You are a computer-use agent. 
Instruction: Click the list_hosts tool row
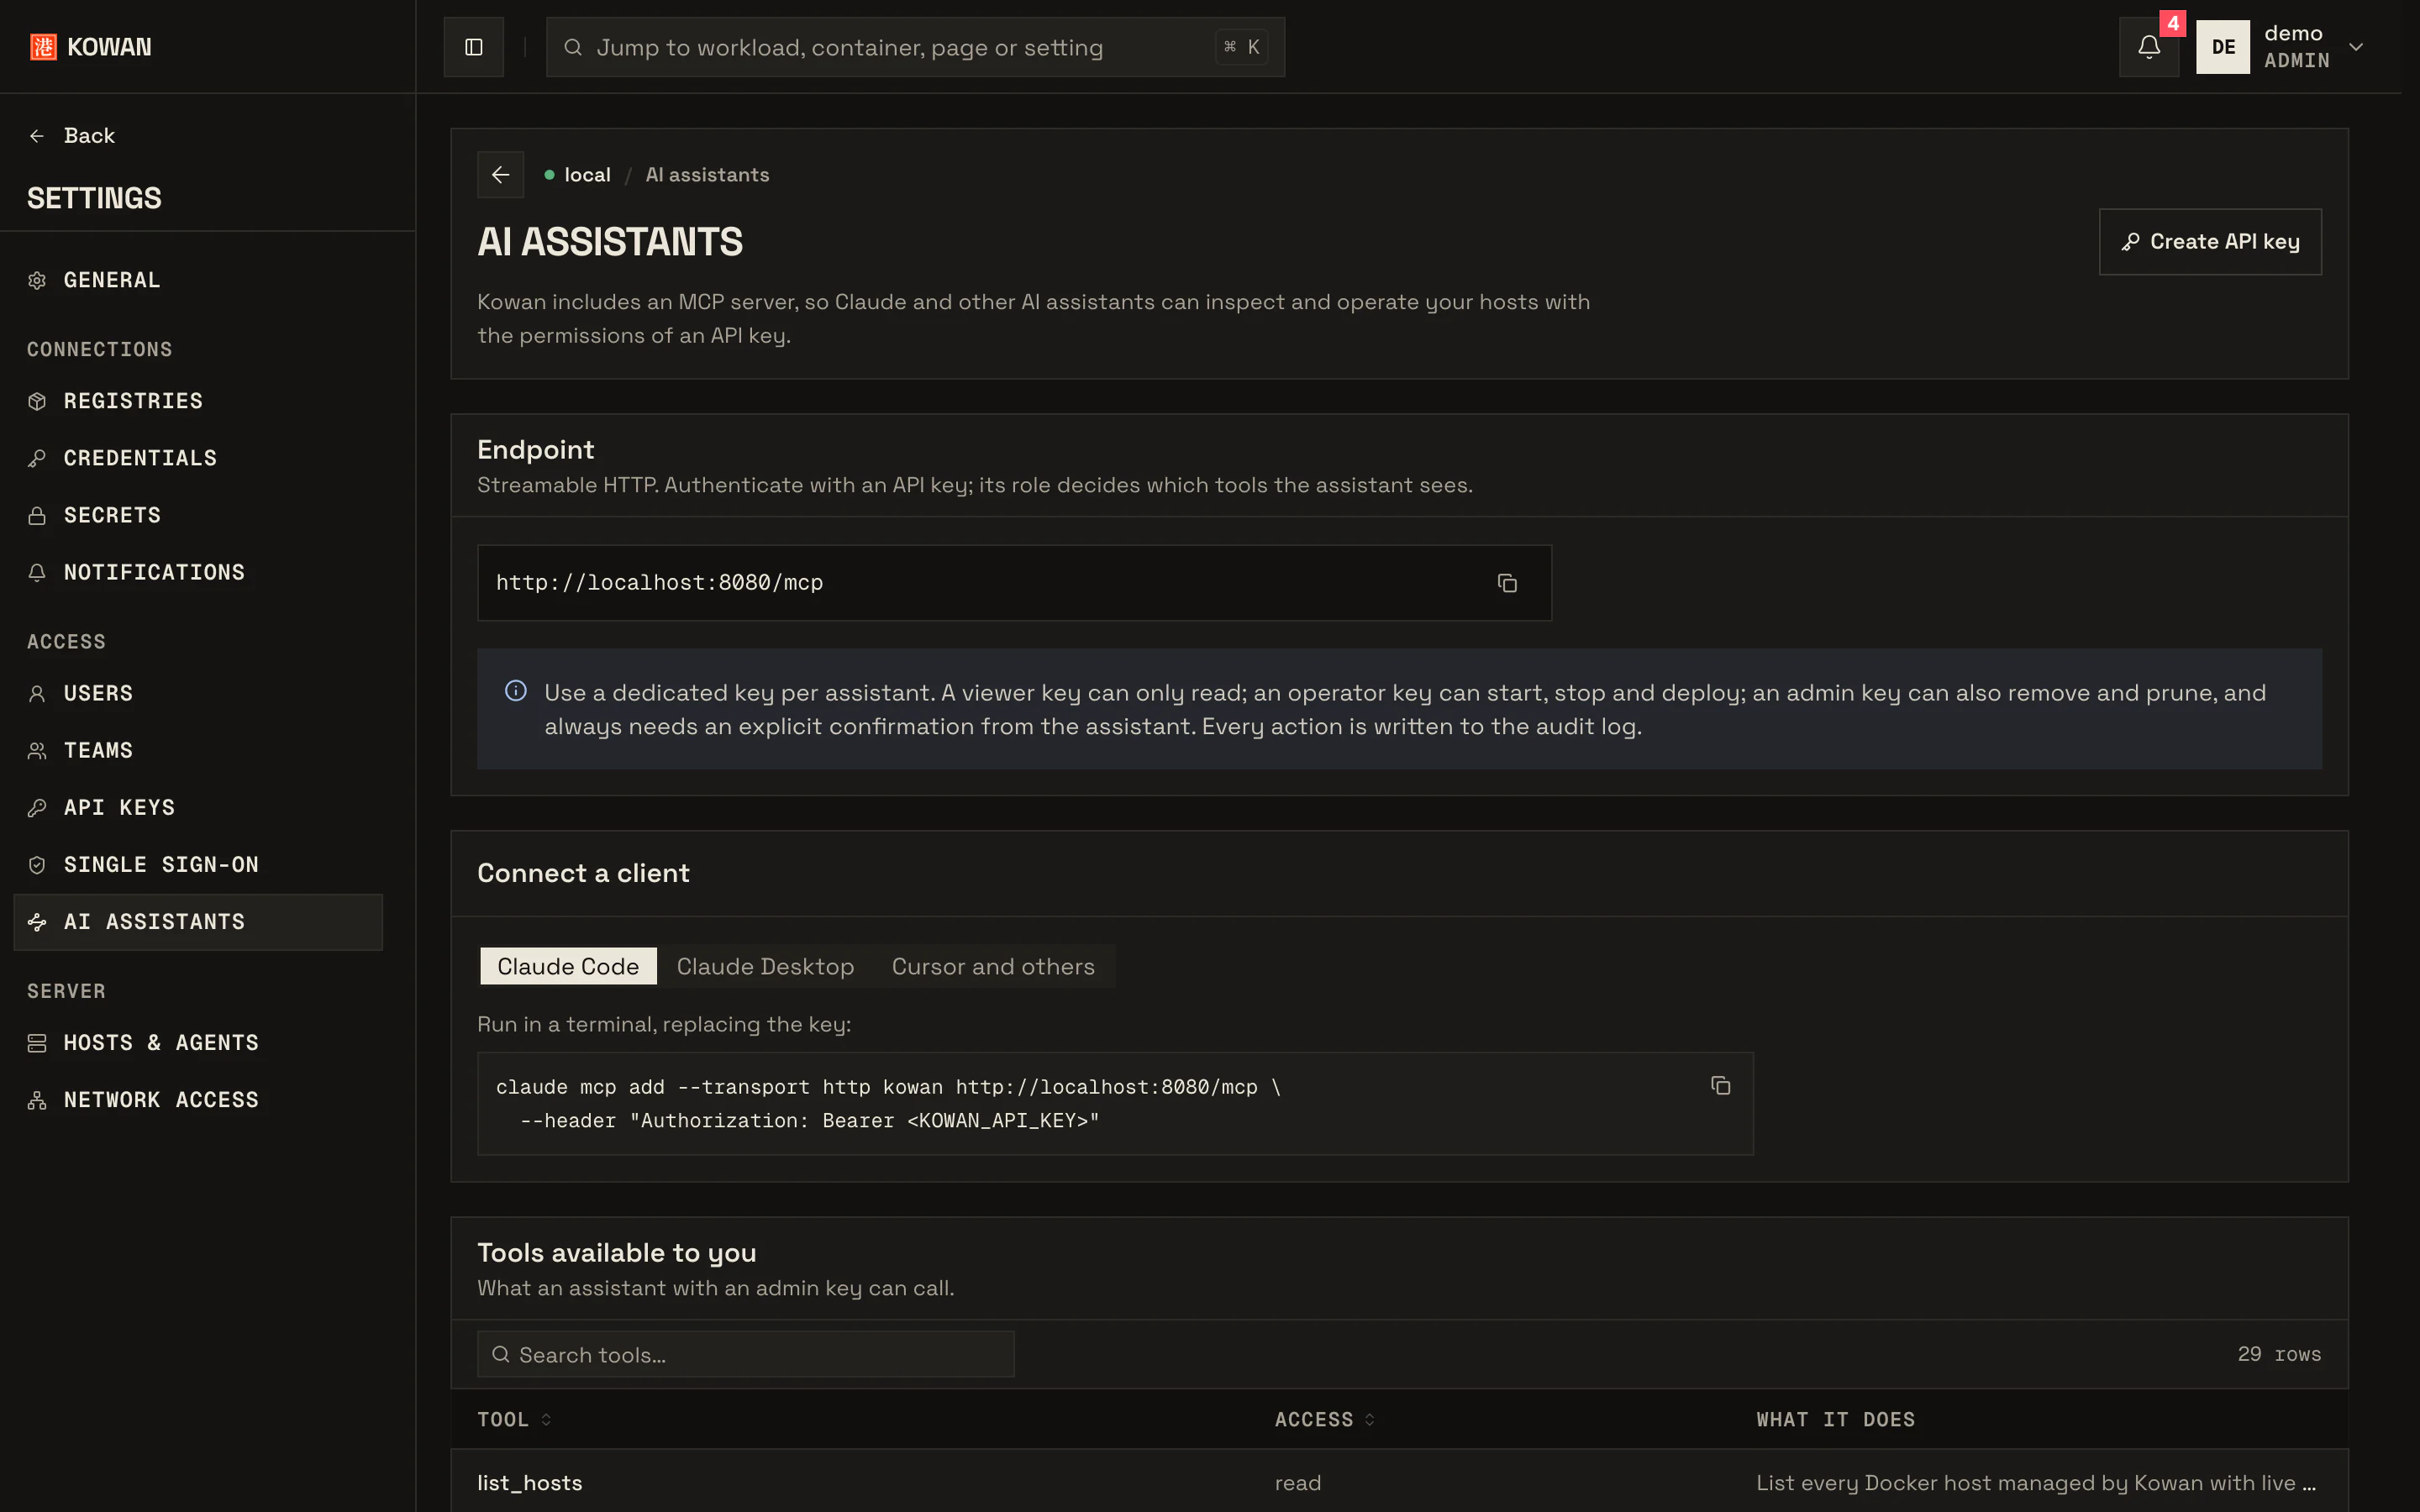point(1399,1481)
